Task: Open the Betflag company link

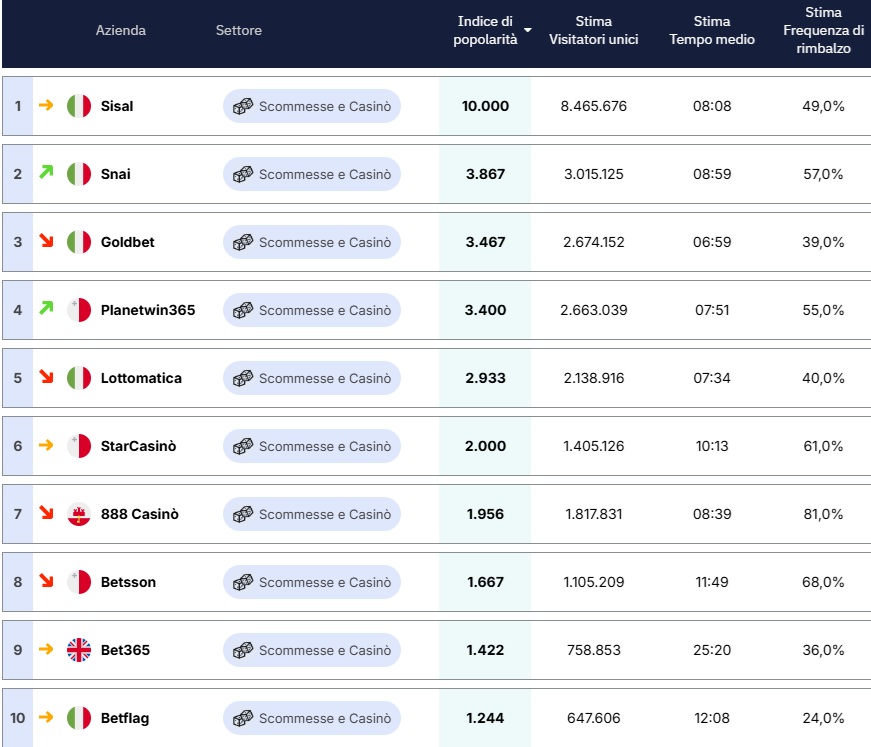Action: 125,718
